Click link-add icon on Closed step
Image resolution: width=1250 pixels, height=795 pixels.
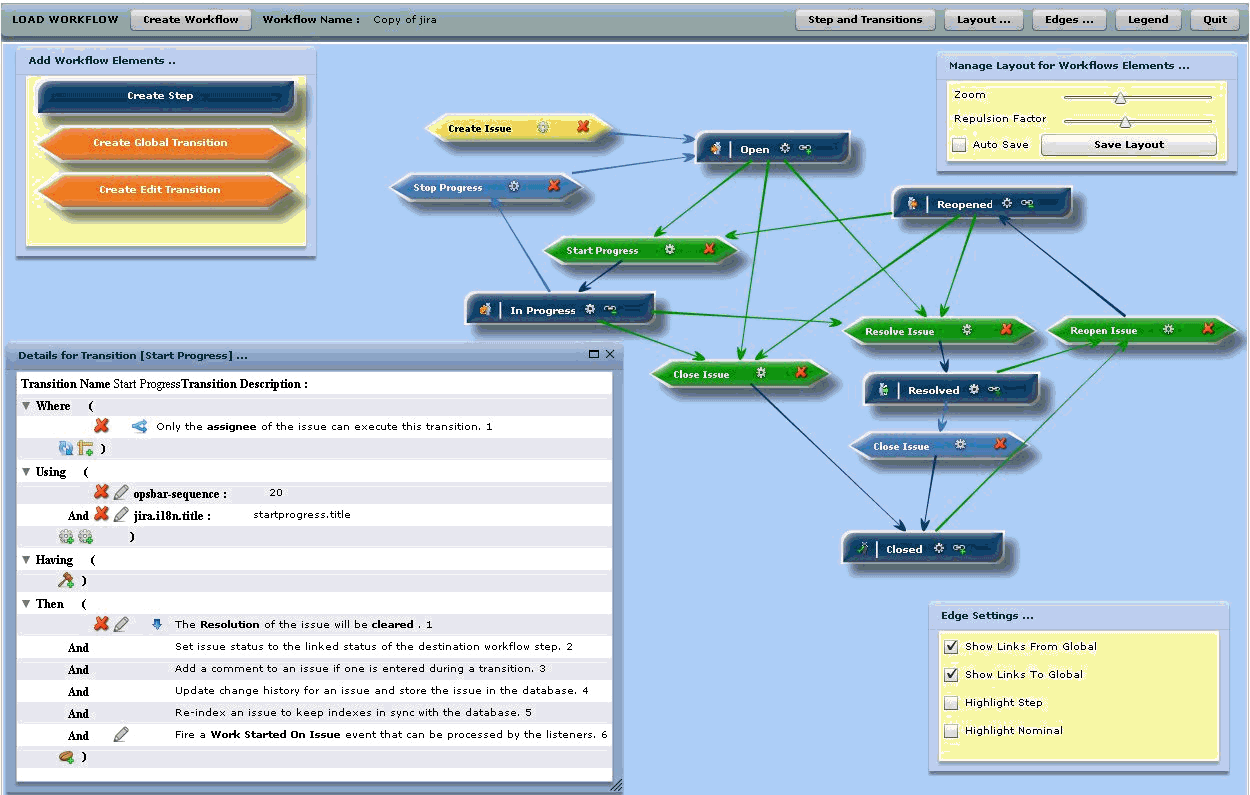(959, 548)
